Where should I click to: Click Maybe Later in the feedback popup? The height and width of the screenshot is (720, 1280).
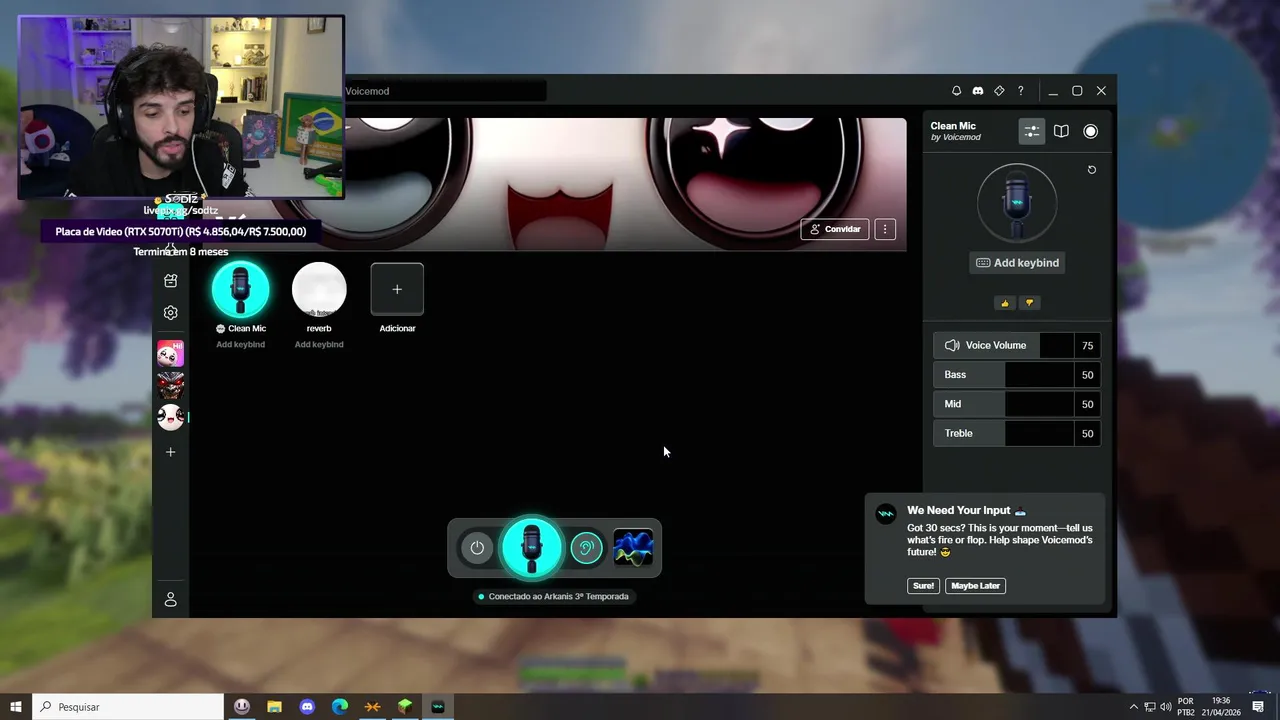click(x=975, y=586)
